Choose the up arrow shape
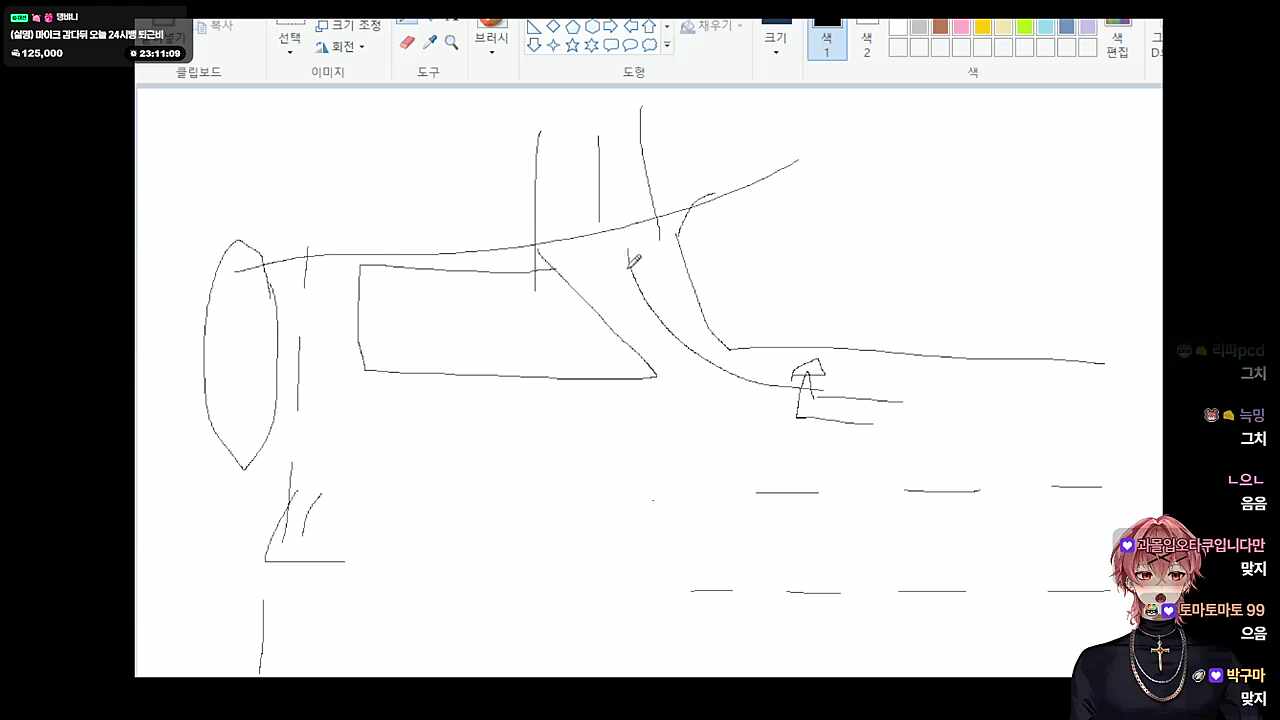 (649, 26)
